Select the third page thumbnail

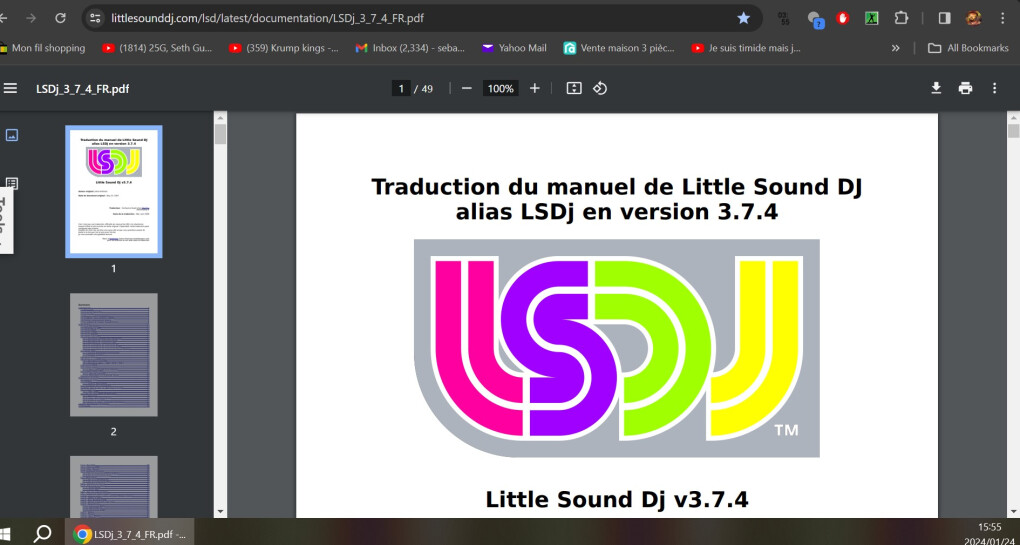click(x=114, y=486)
